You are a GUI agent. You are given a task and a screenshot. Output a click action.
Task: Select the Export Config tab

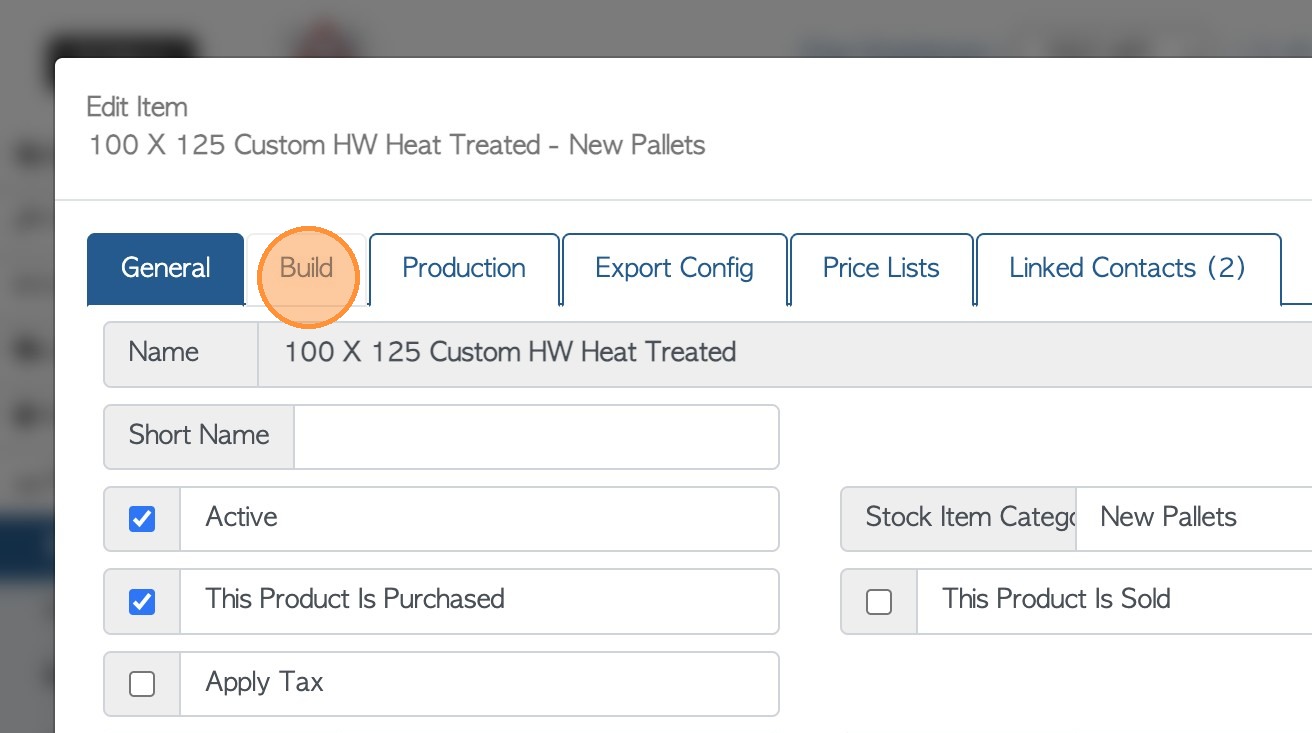pos(674,268)
